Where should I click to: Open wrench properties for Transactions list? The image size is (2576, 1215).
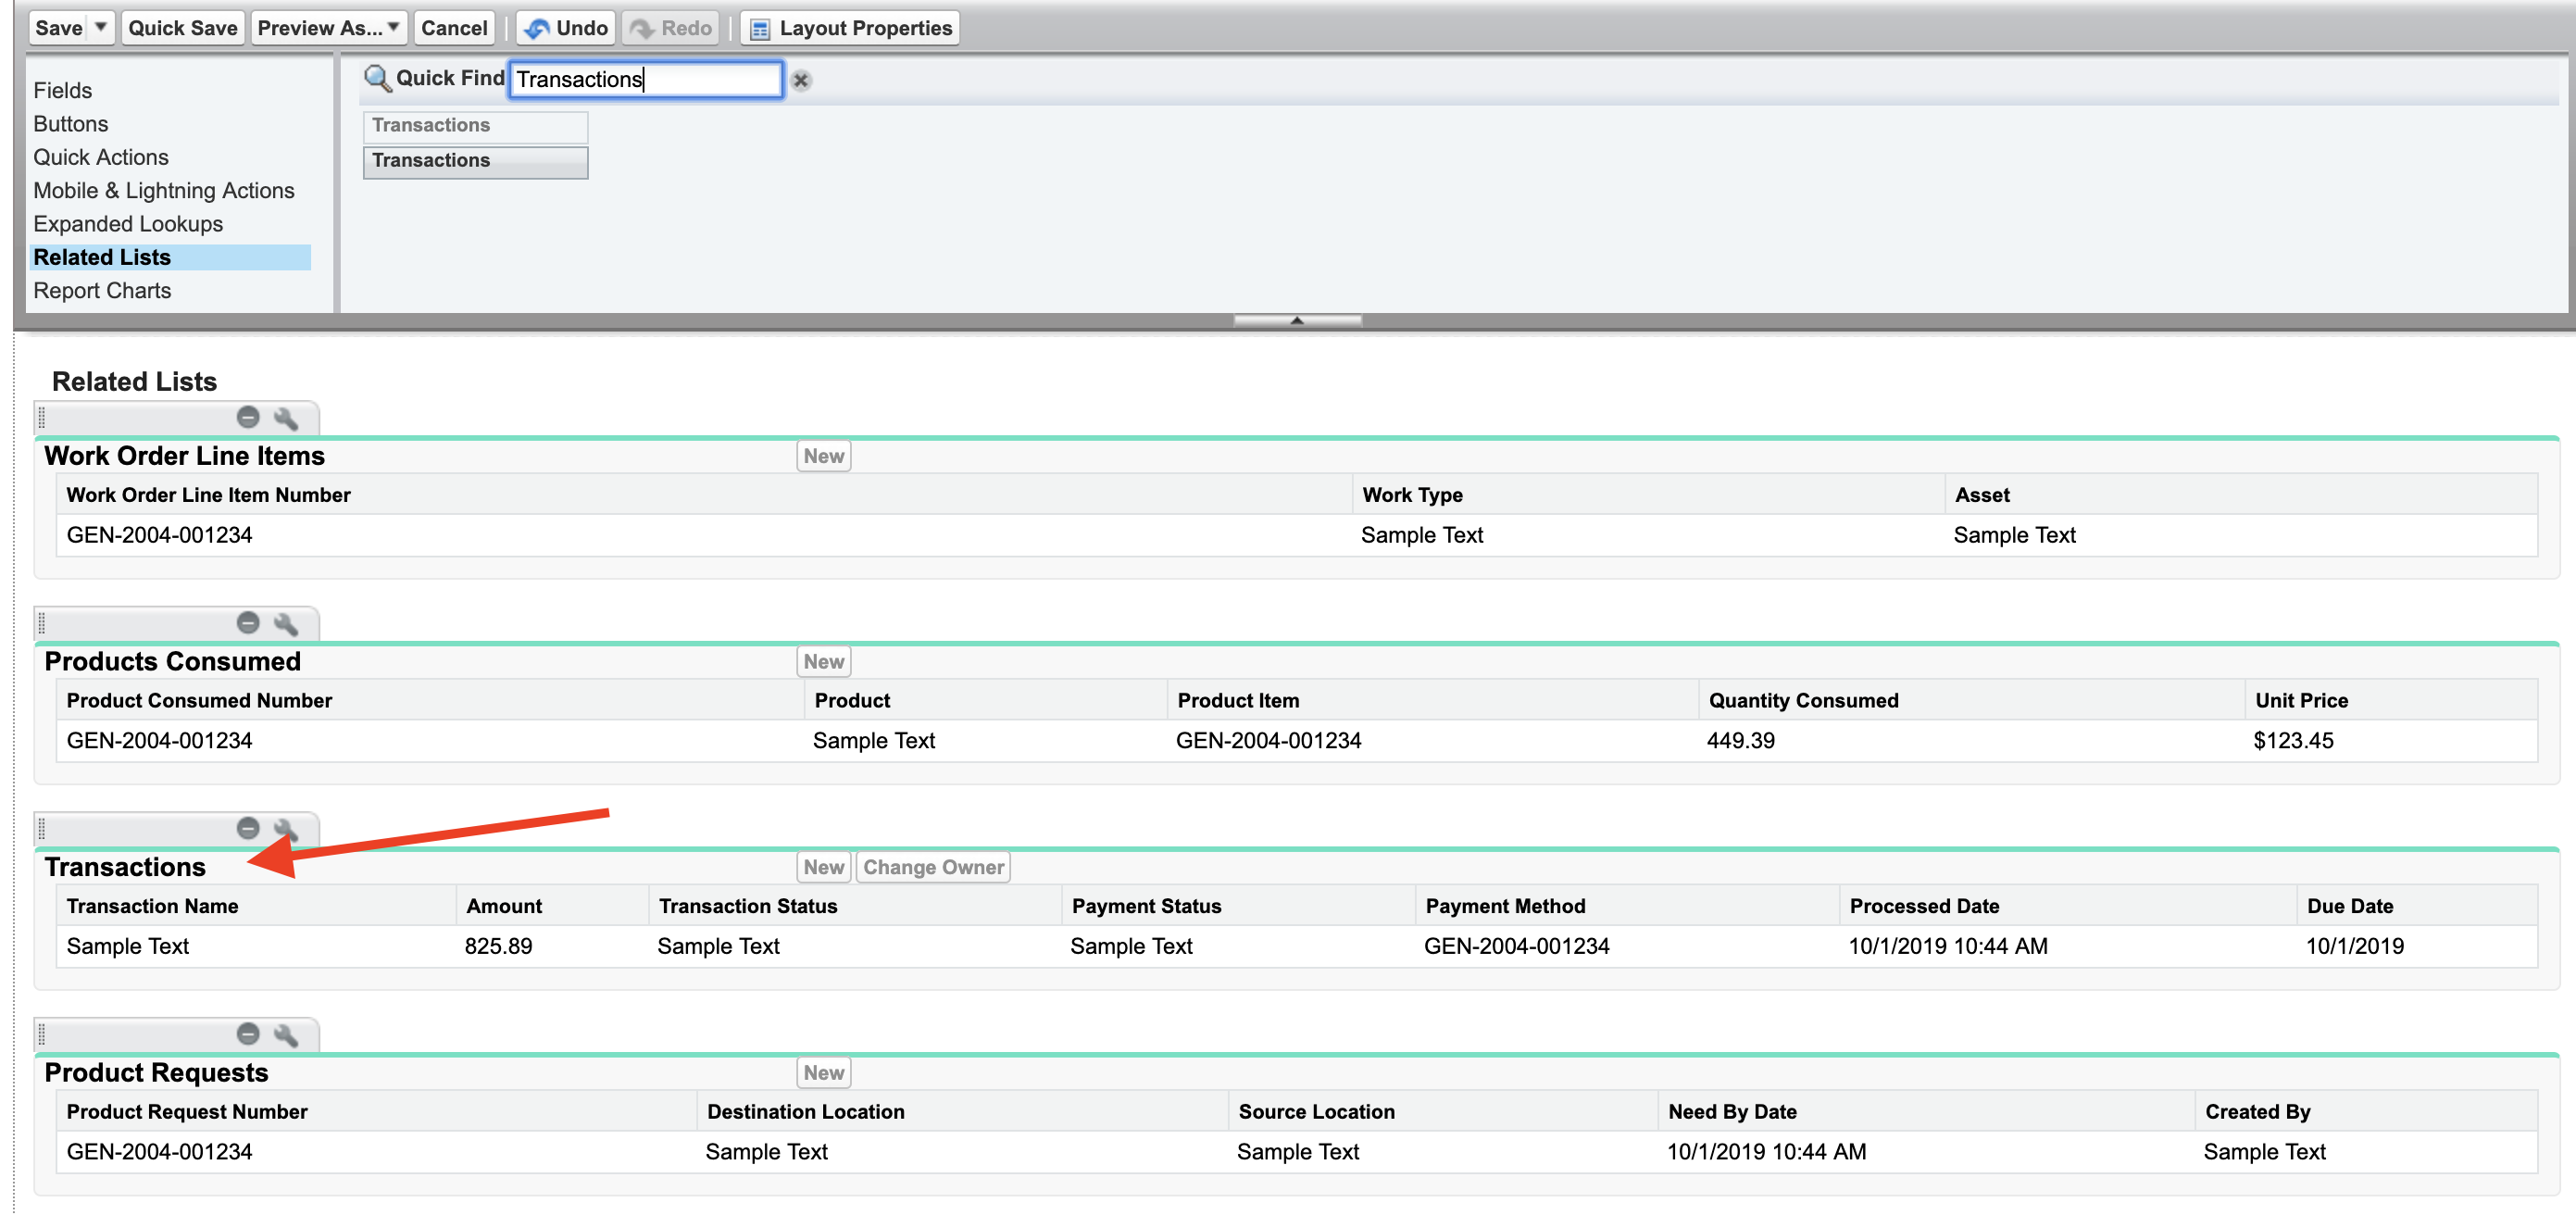286,829
